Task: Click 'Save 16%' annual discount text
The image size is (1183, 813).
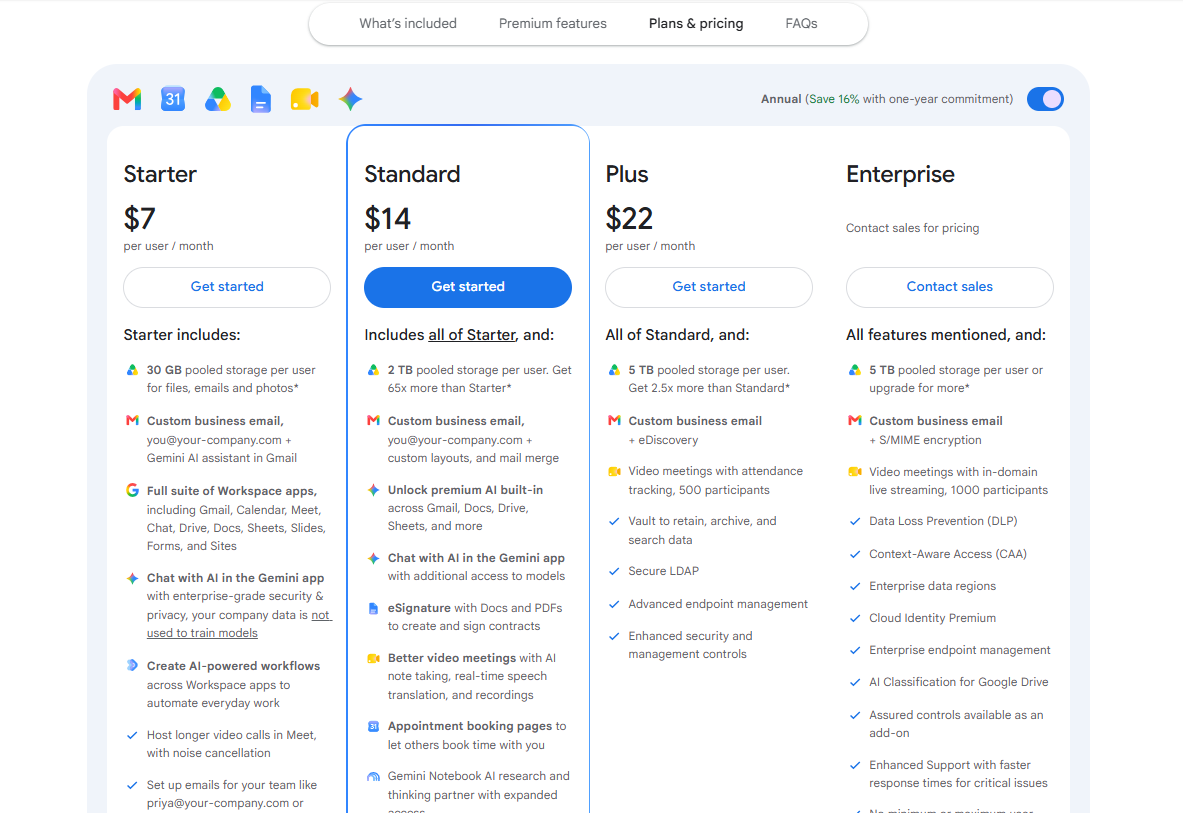Action: tap(834, 99)
